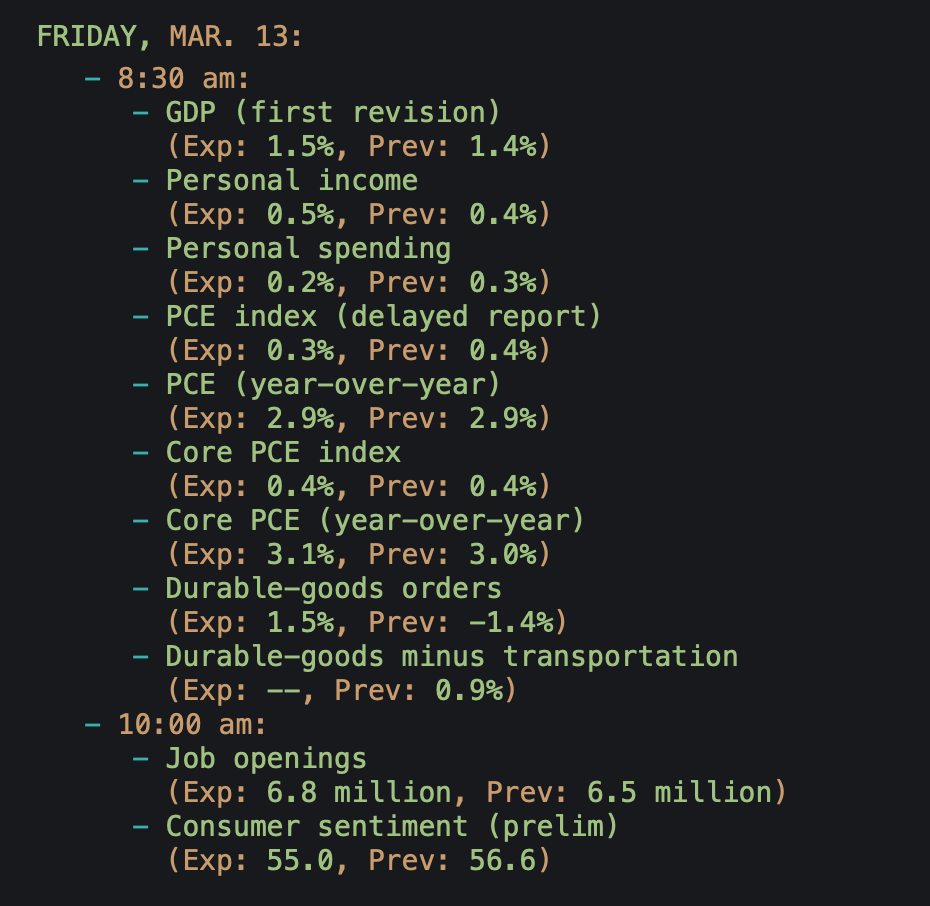The height and width of the screenshot is (906, 930).
Task: Click the "GDP (first revision)" line
Action: 333,112
